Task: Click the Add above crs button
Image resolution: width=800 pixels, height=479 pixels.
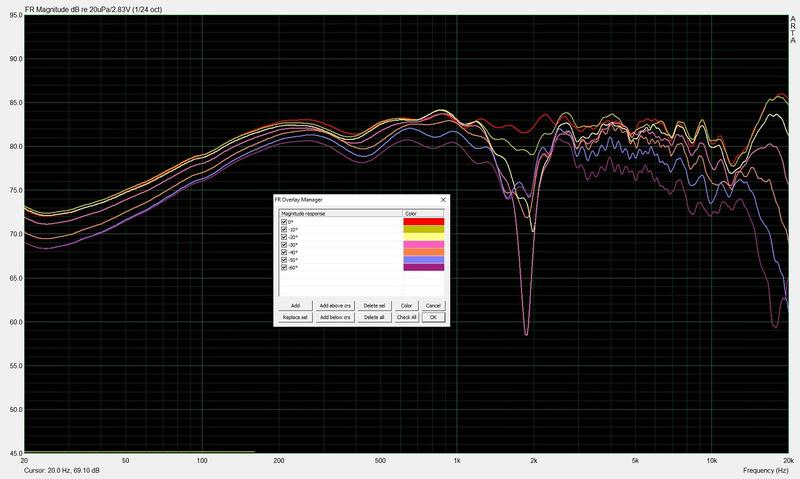Action: 334,305
